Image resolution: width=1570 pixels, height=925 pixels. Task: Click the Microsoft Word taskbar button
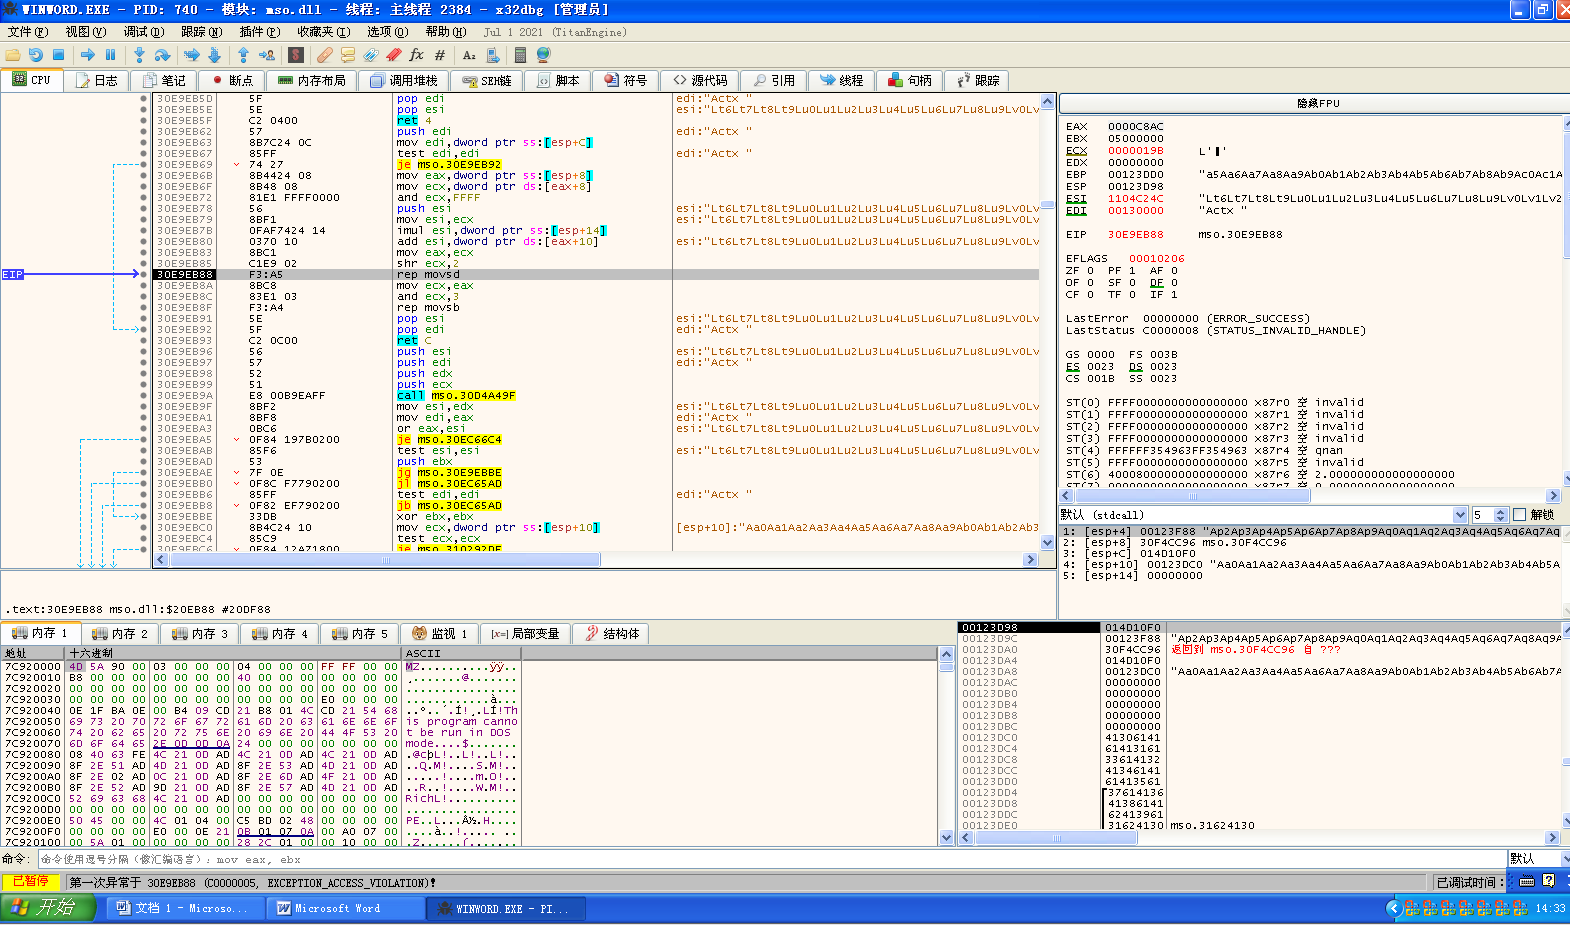tap(328, 908)
